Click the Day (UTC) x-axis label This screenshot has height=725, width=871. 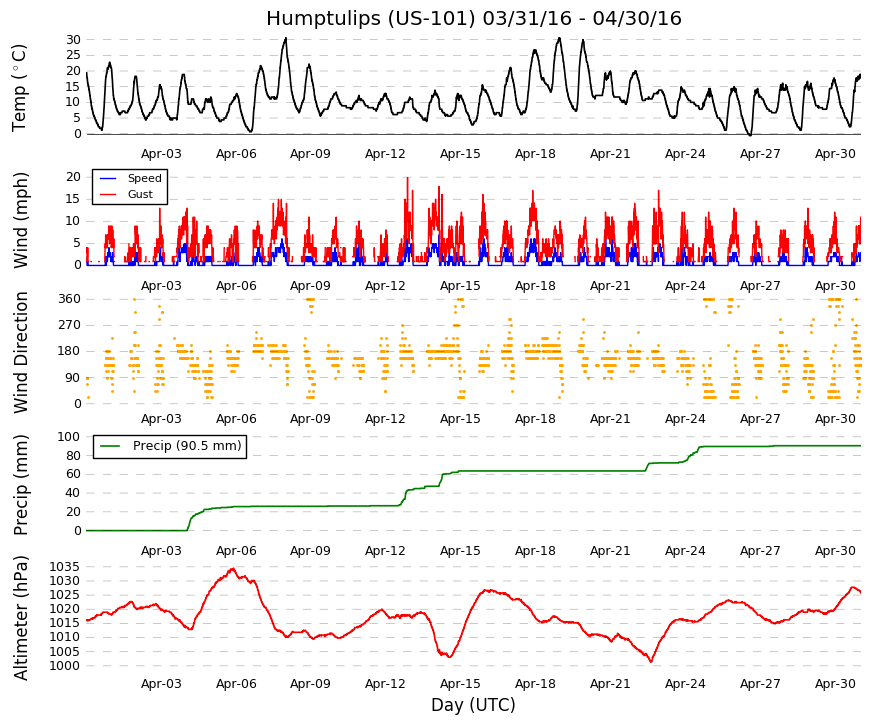coord(473,705)
